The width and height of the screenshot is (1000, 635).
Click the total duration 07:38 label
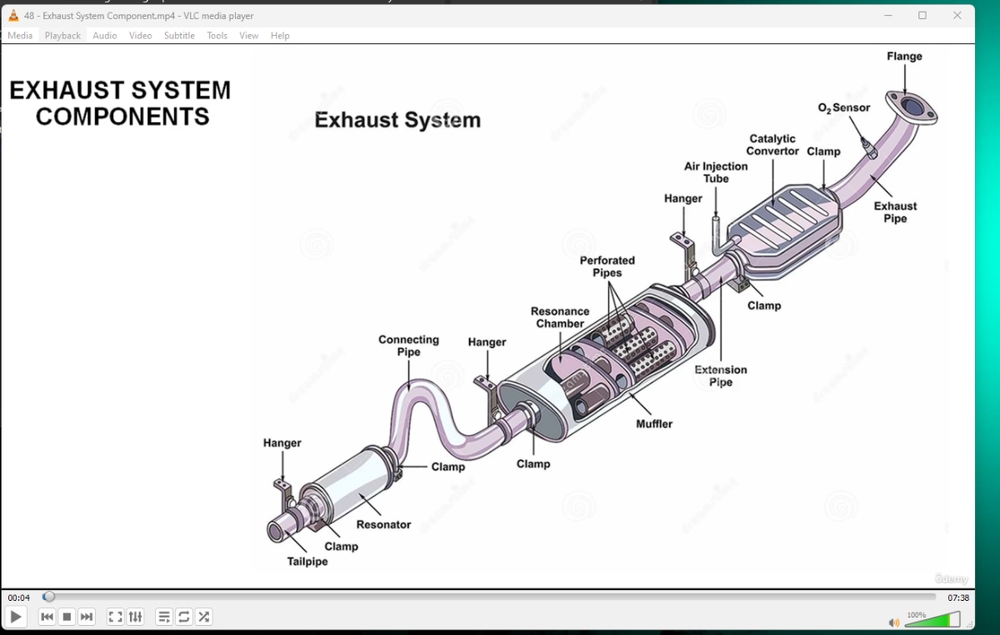(958, 598)
